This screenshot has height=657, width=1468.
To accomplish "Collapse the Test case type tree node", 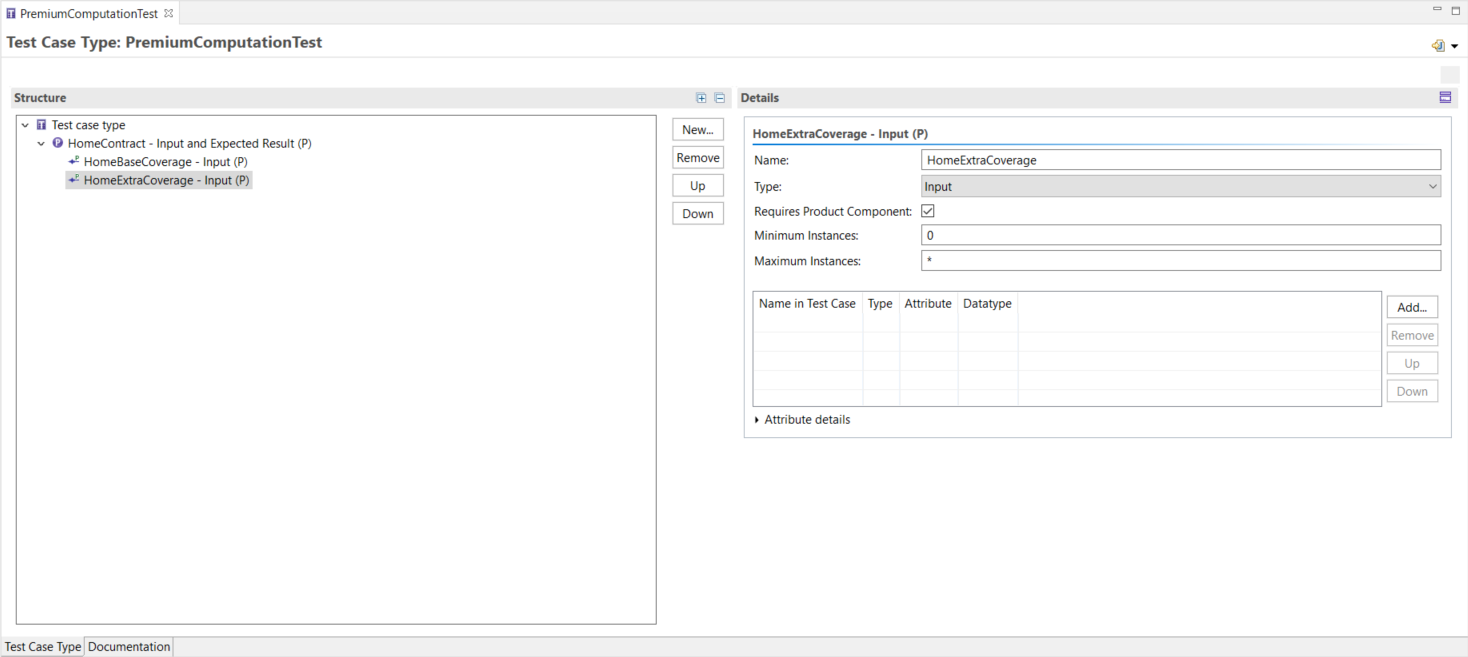I will [25, 124].
